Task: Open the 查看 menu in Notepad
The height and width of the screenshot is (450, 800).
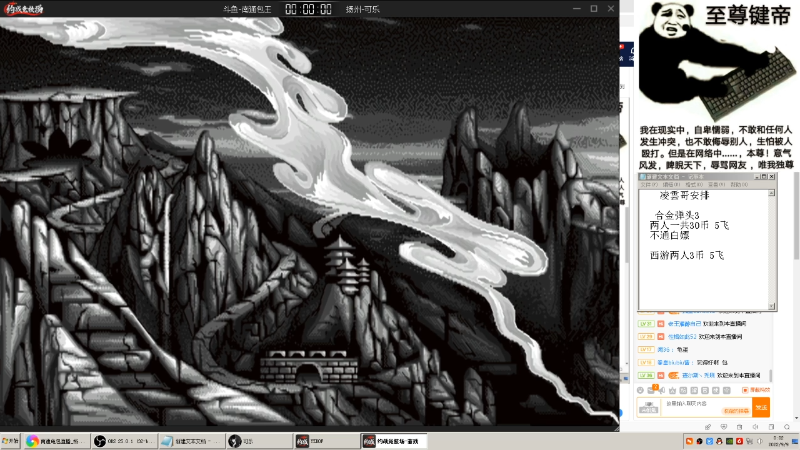Action: (716, 185)
